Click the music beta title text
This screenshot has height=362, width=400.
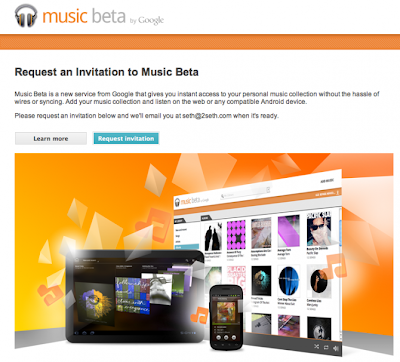(84, 16)
